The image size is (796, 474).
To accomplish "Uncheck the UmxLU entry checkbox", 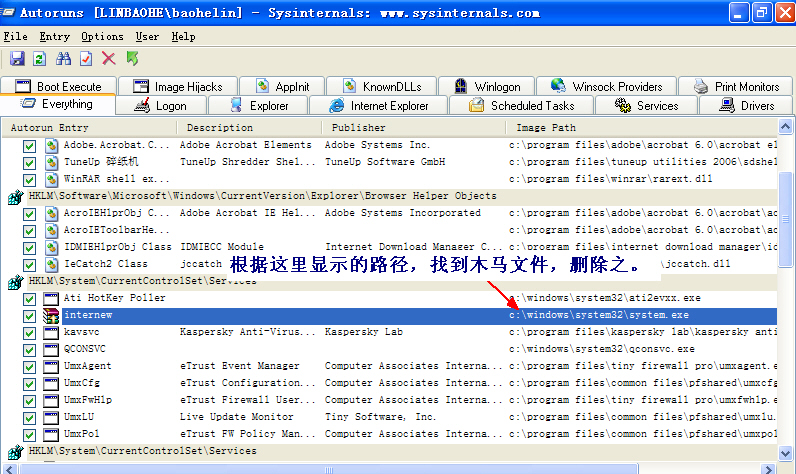I will point(29,418).
